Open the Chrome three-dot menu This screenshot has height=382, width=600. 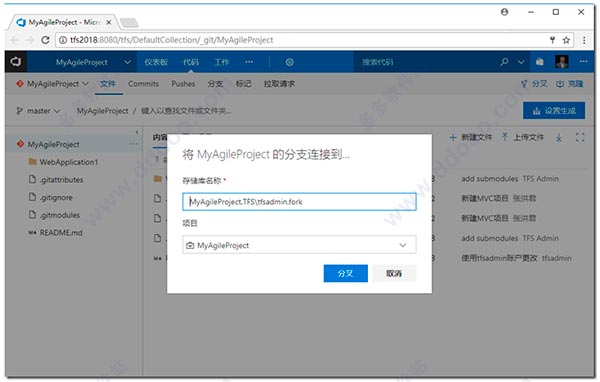click(584, 40)
